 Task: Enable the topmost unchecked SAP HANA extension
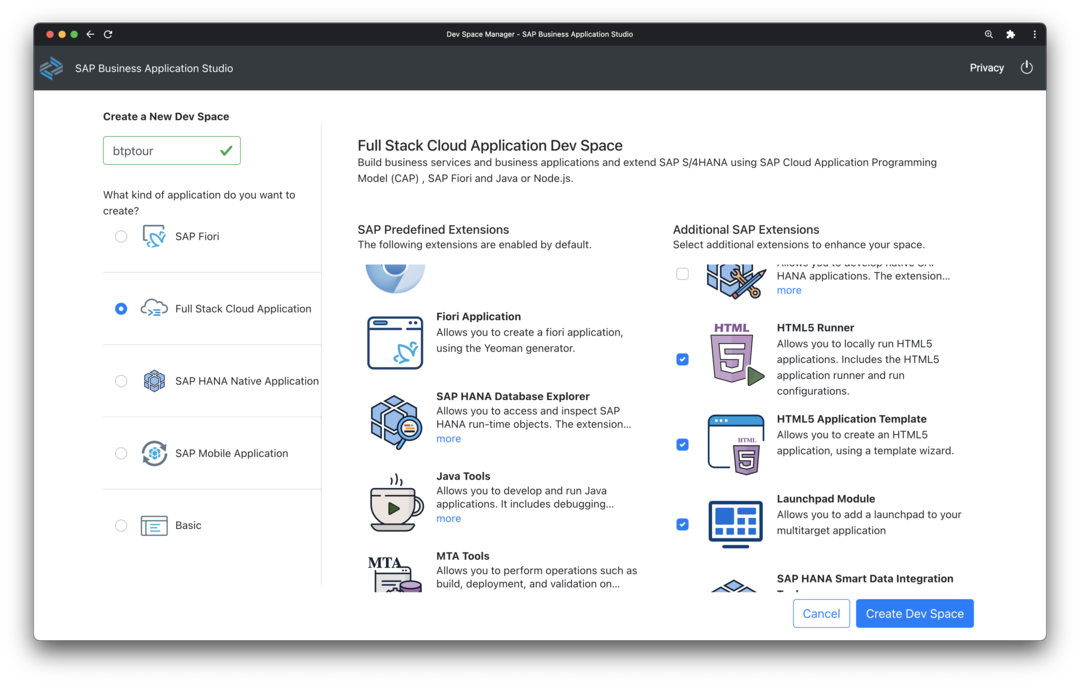tap(682, 273)
